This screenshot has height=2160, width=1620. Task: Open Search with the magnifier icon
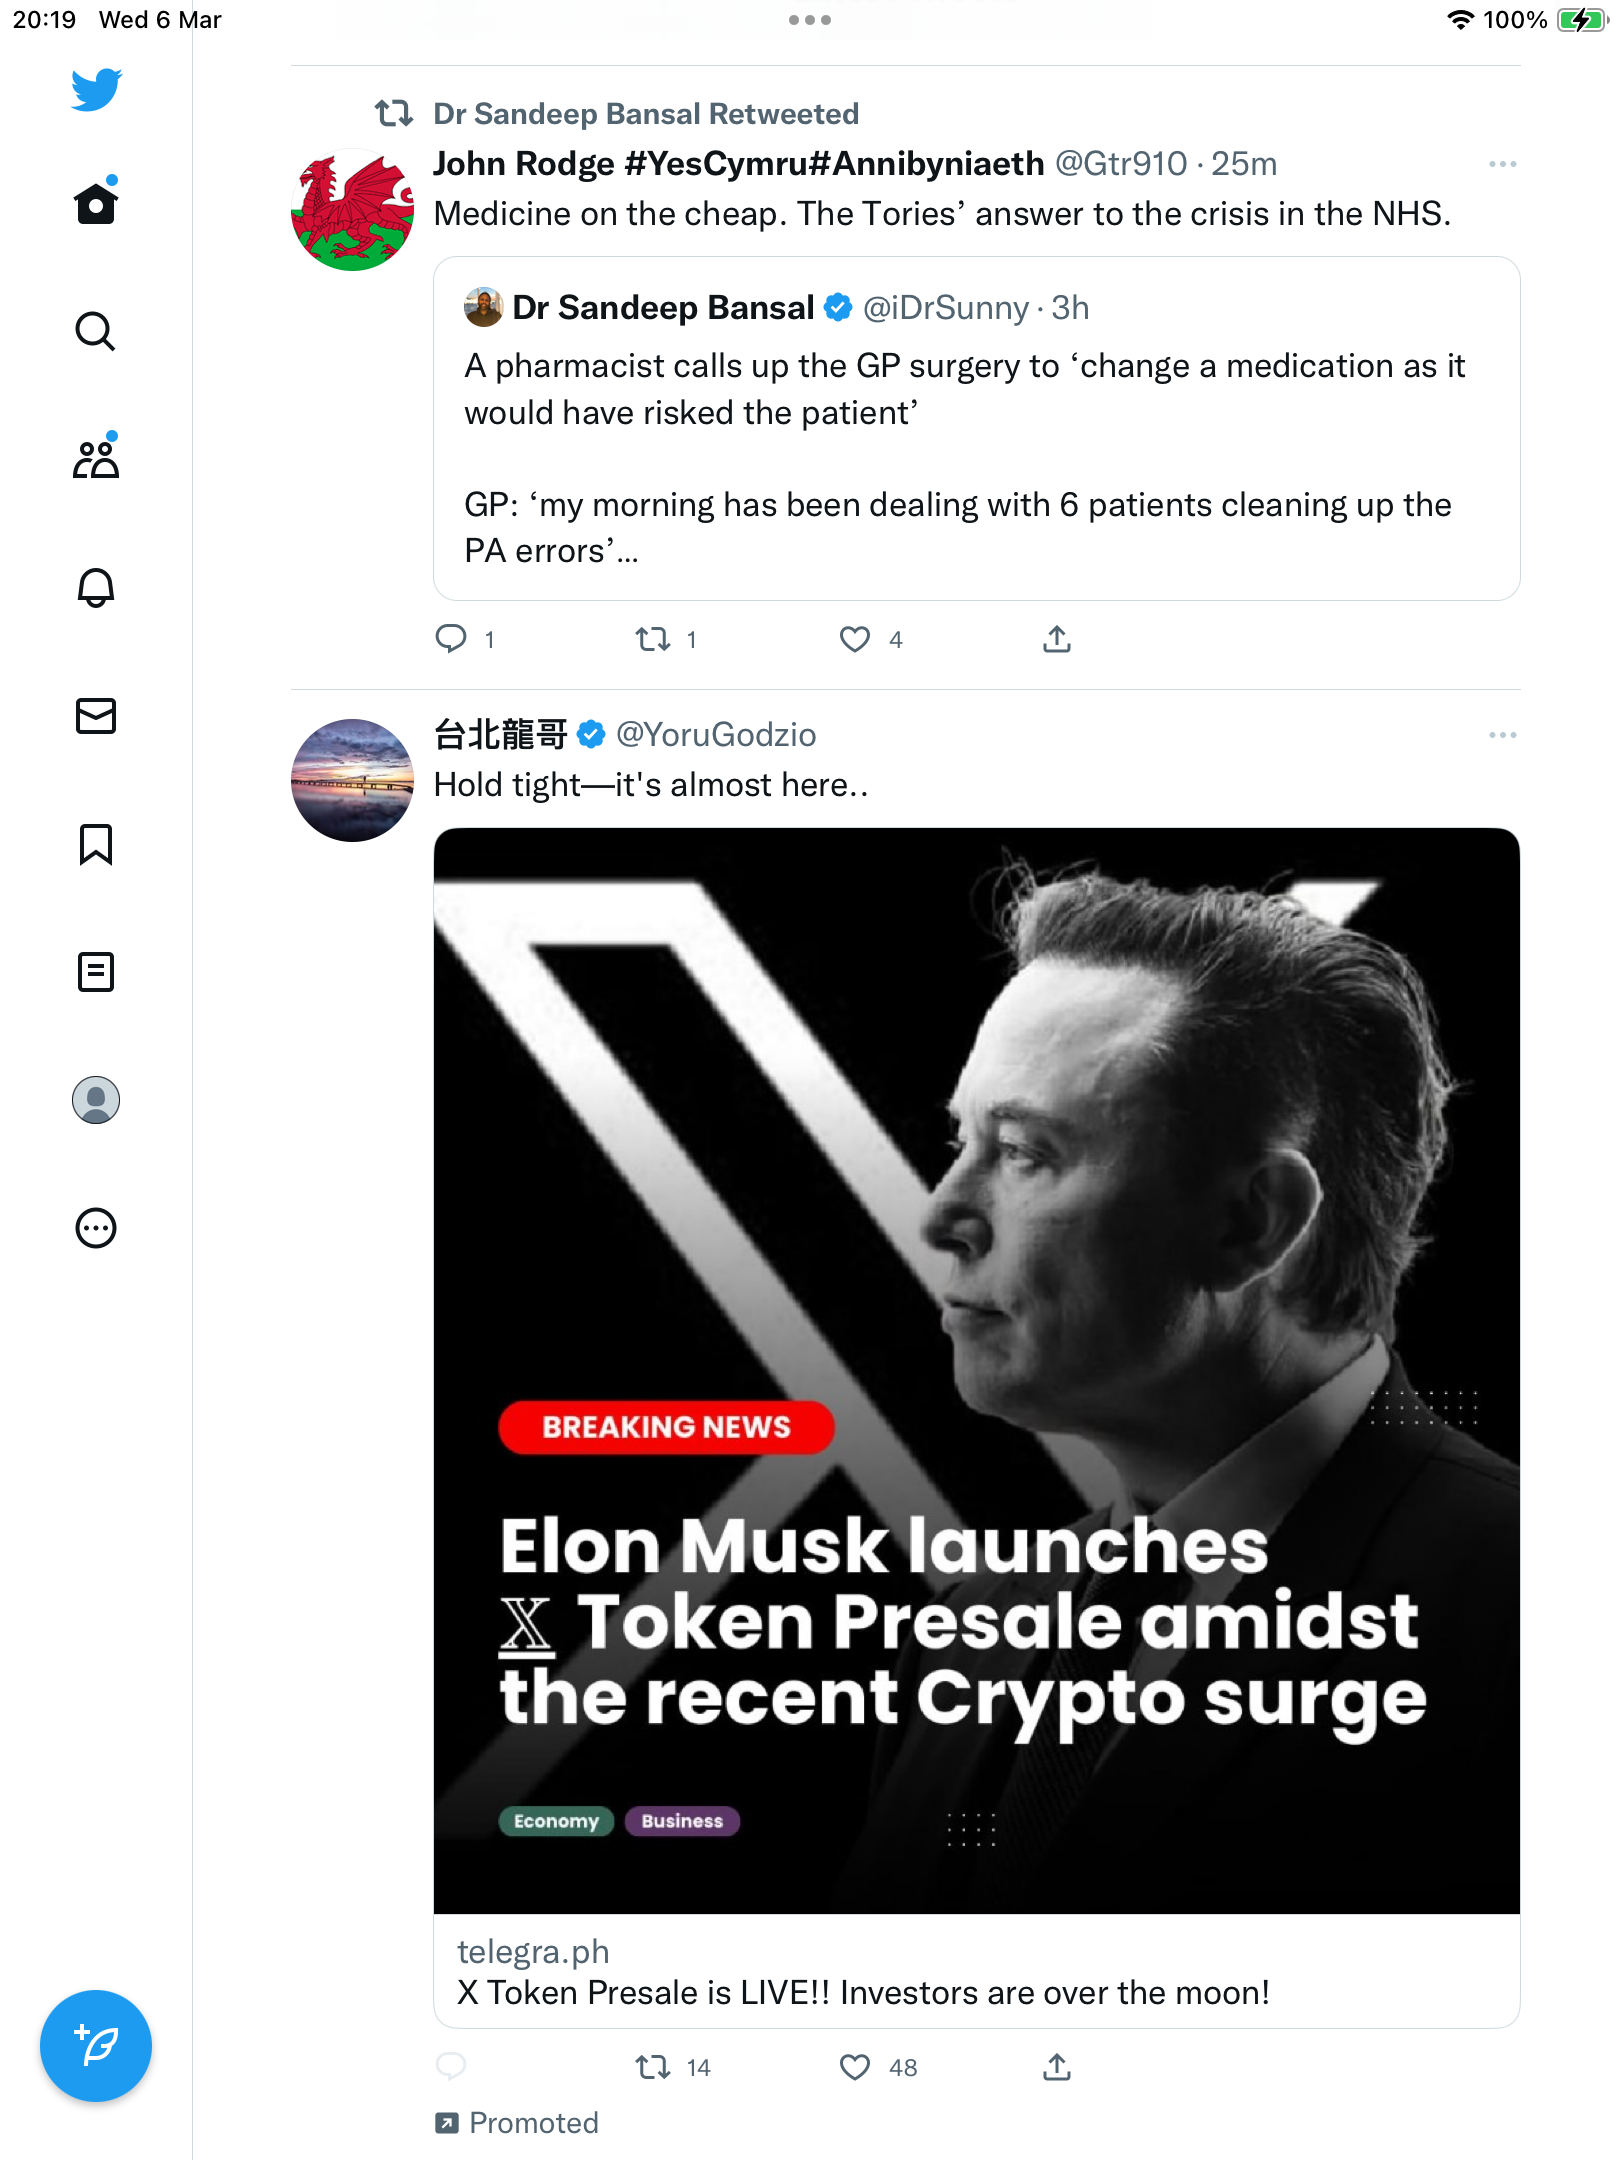tap(96, 331)
